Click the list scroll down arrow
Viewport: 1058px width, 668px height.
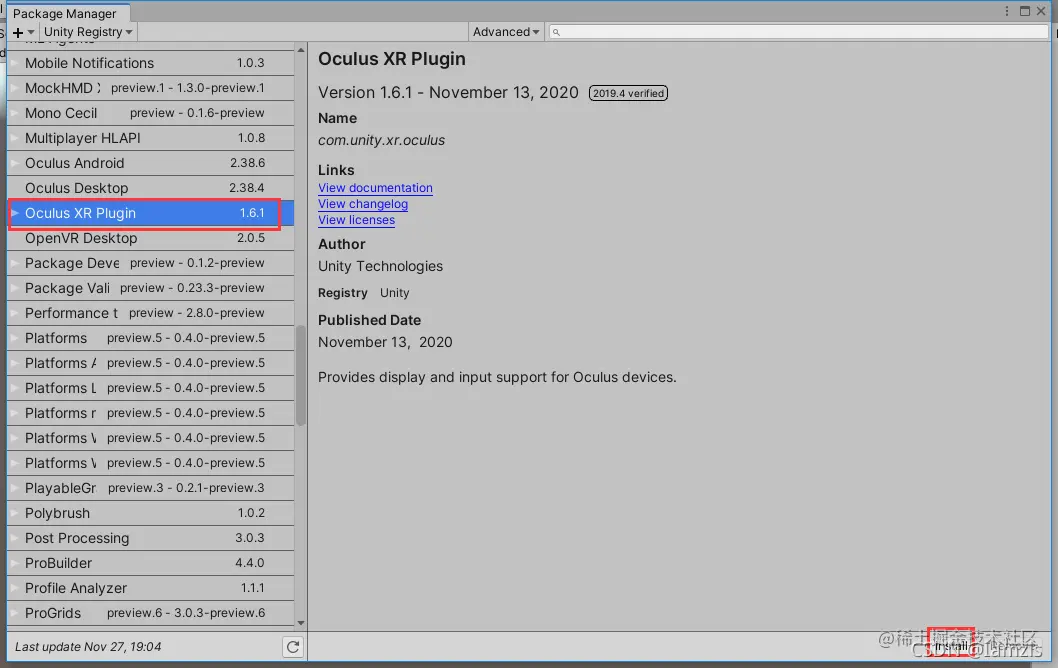coord(301,623)
